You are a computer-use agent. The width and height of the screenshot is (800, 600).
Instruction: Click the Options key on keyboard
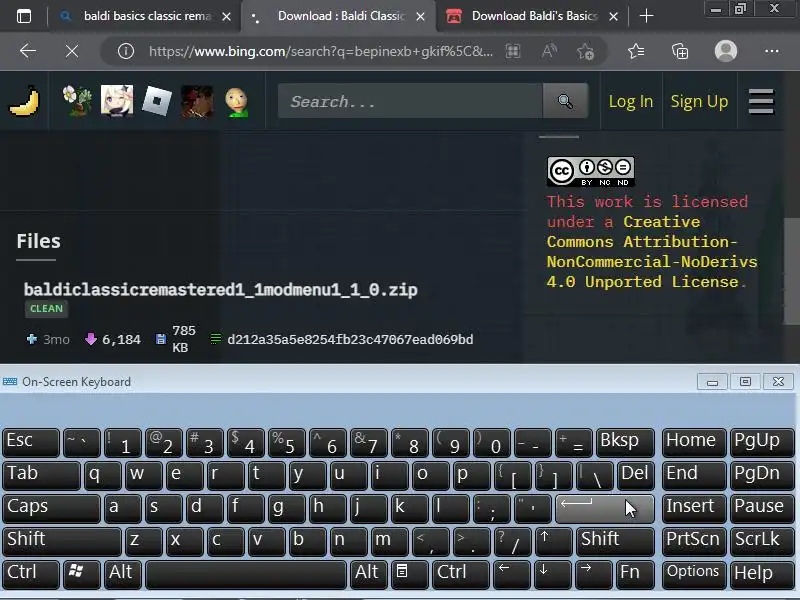click(x=692, y=573)
